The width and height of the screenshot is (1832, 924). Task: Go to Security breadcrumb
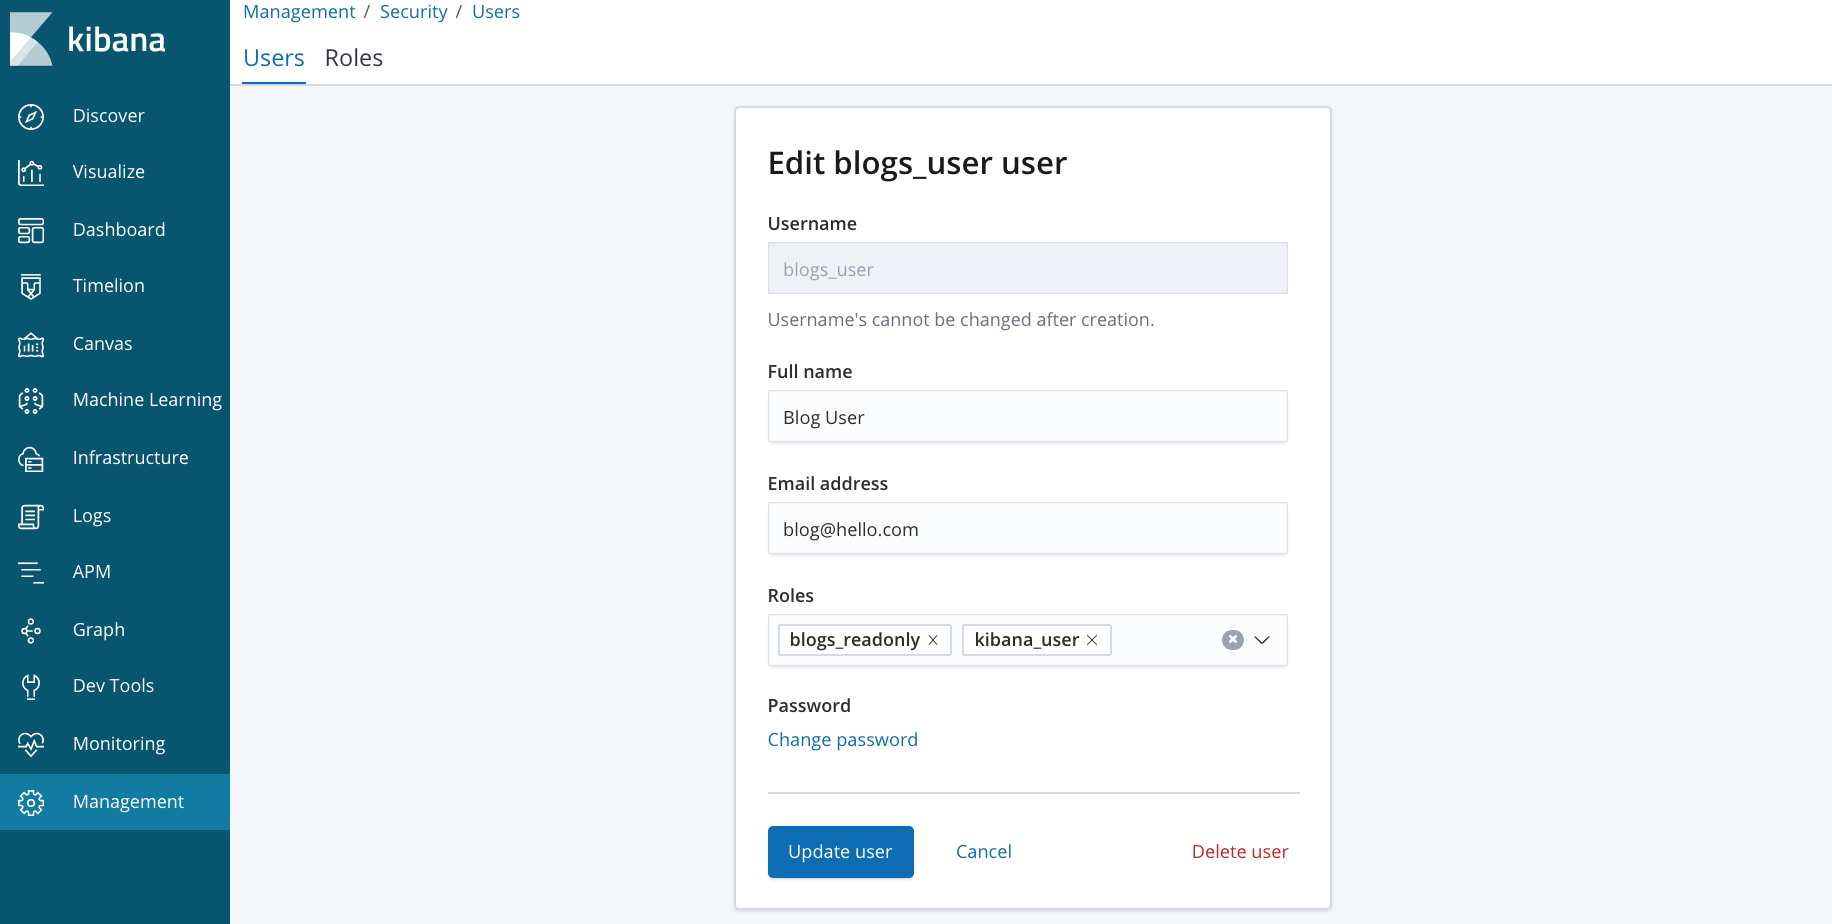tap(414, 12)
